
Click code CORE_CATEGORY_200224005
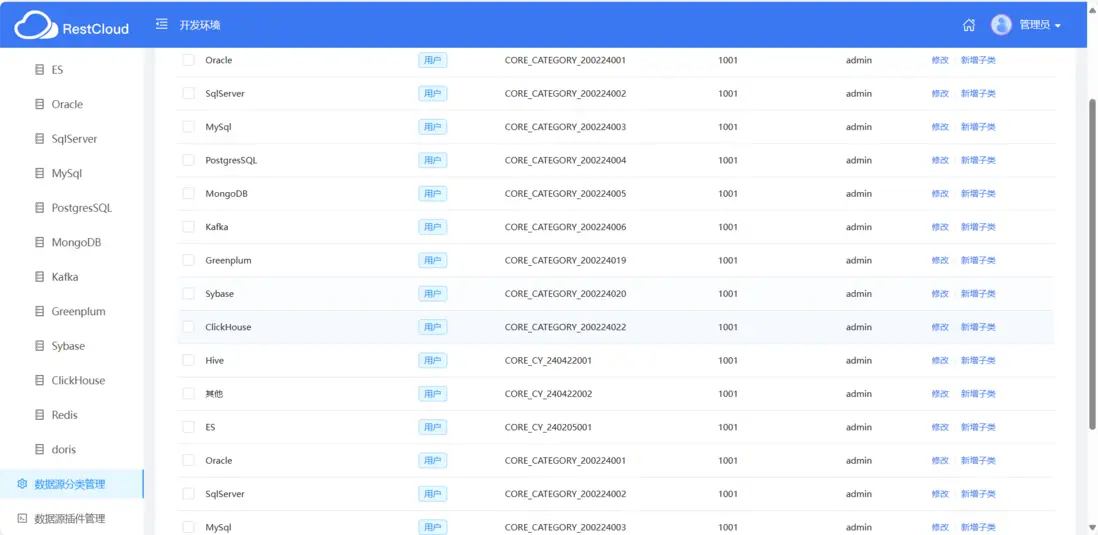[x=565, y=193]
